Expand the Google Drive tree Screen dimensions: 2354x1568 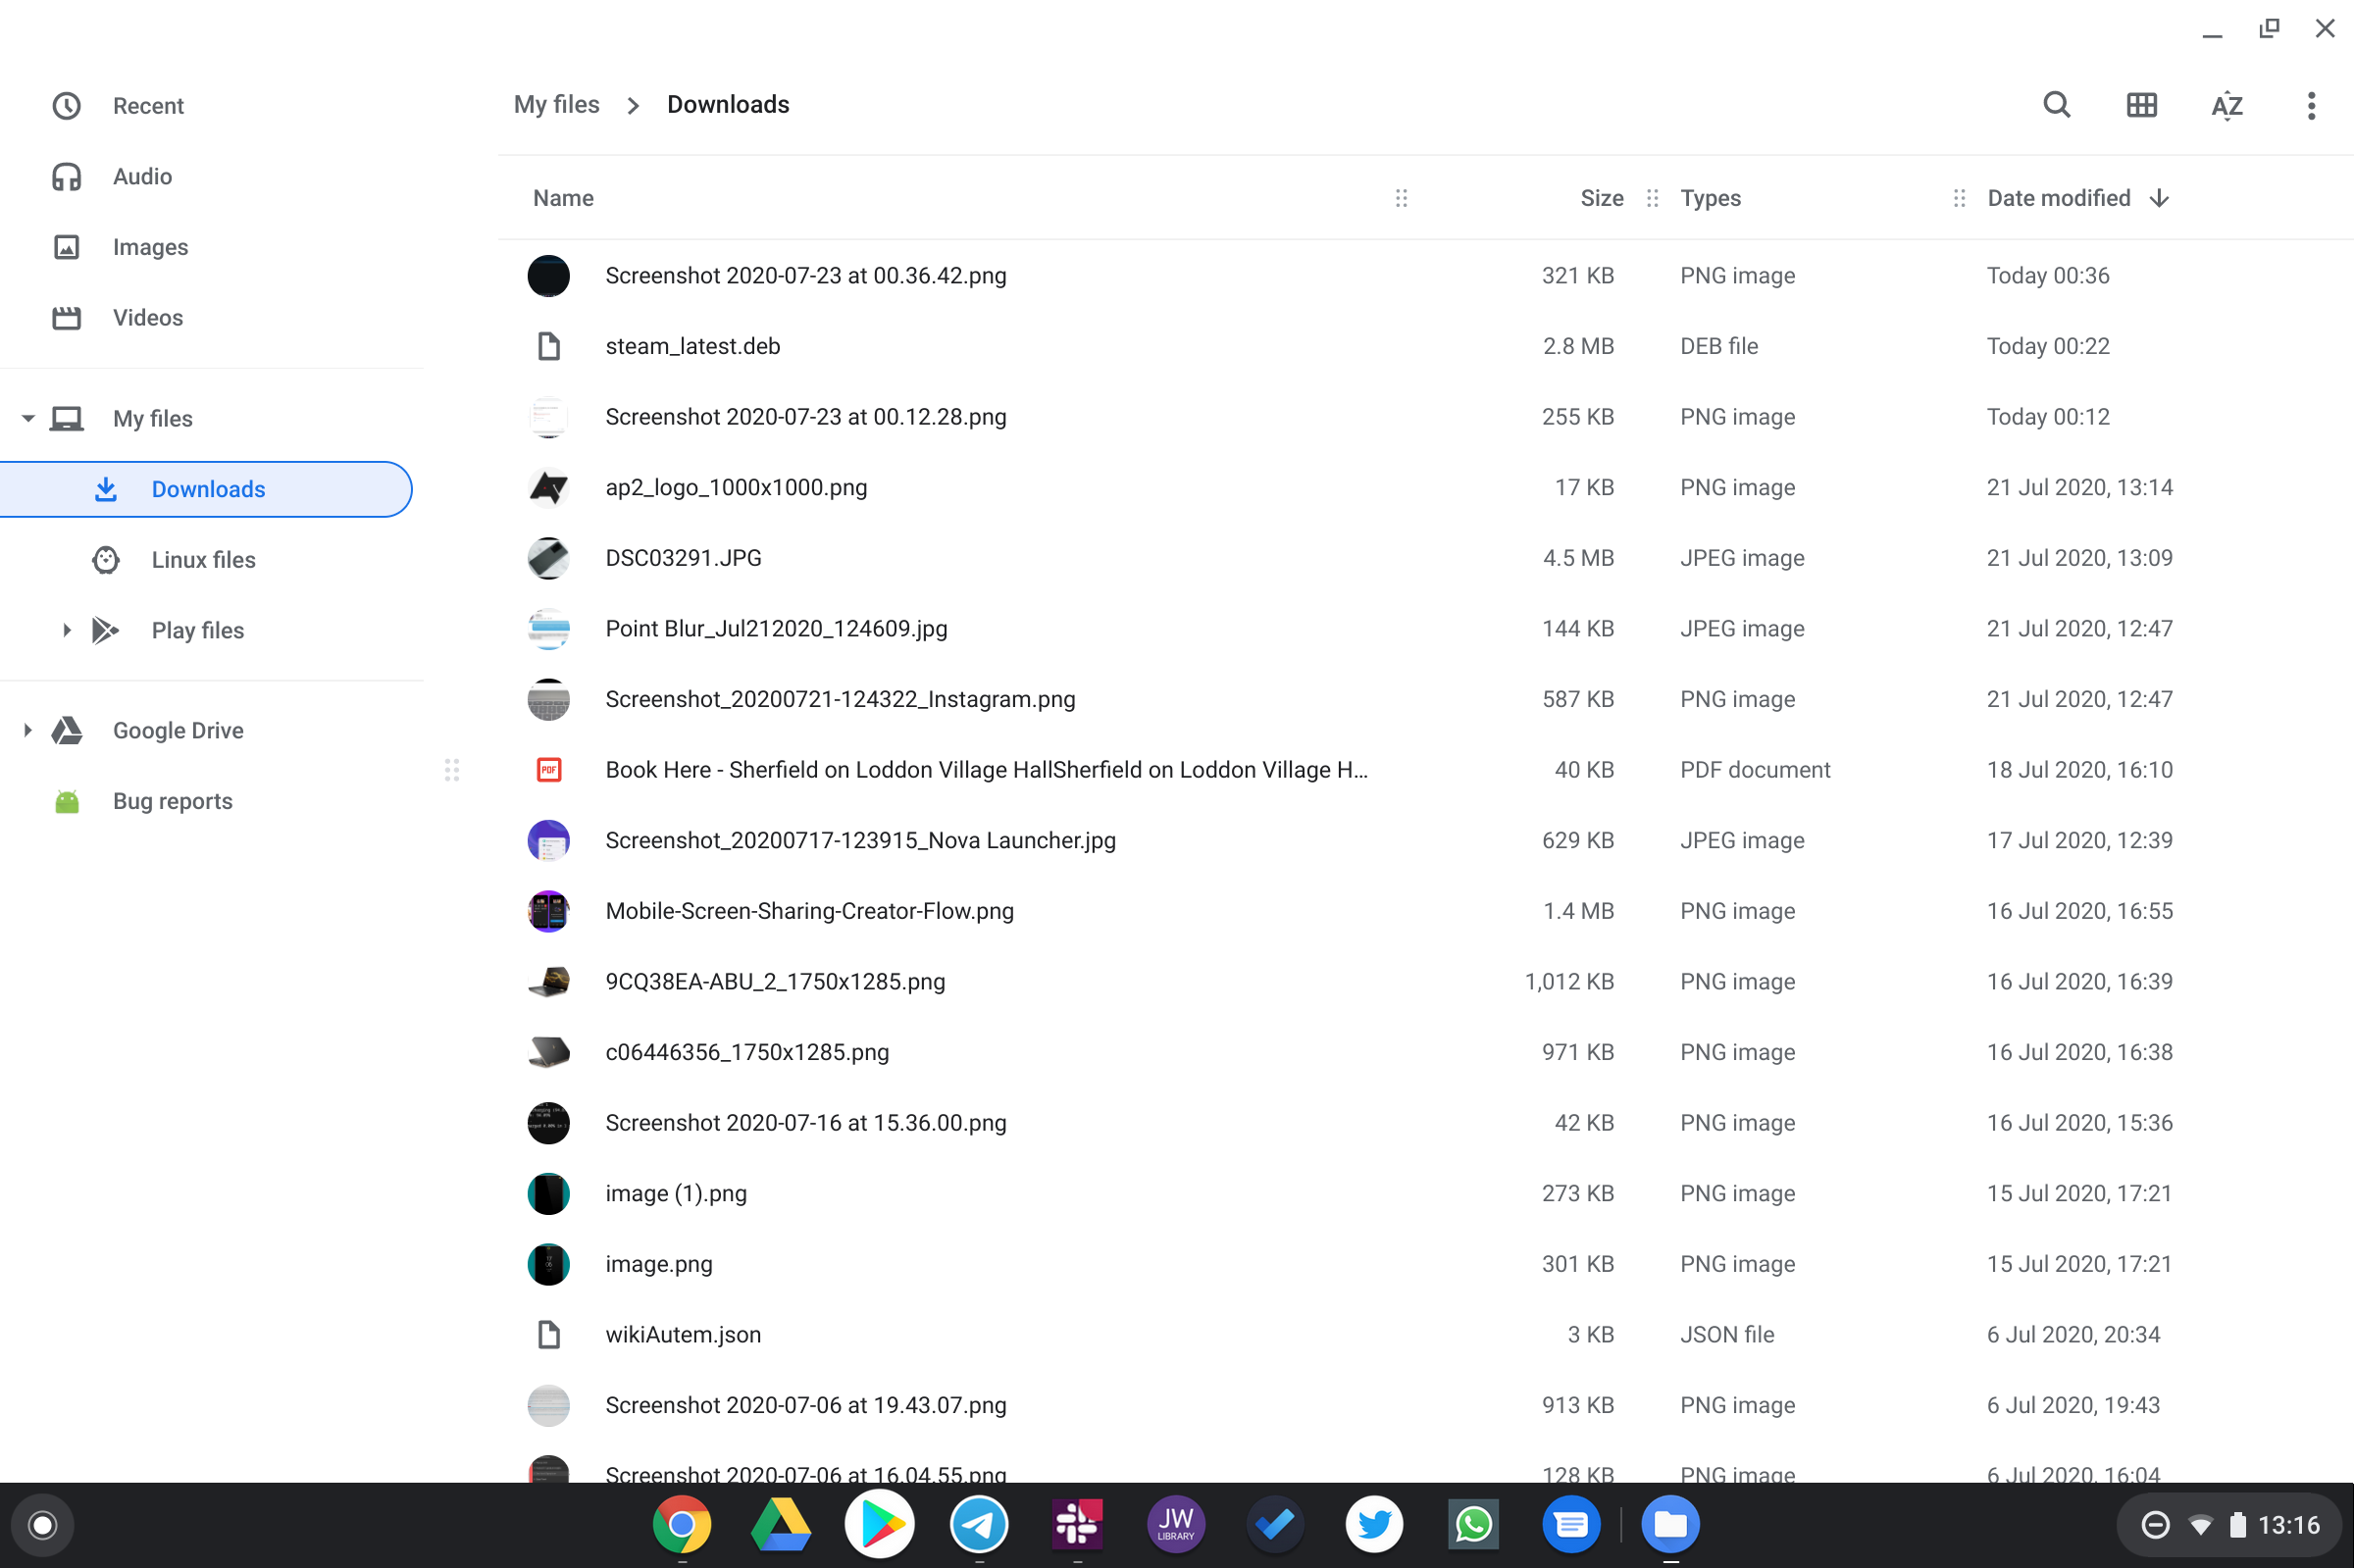[x=27, y=730]
